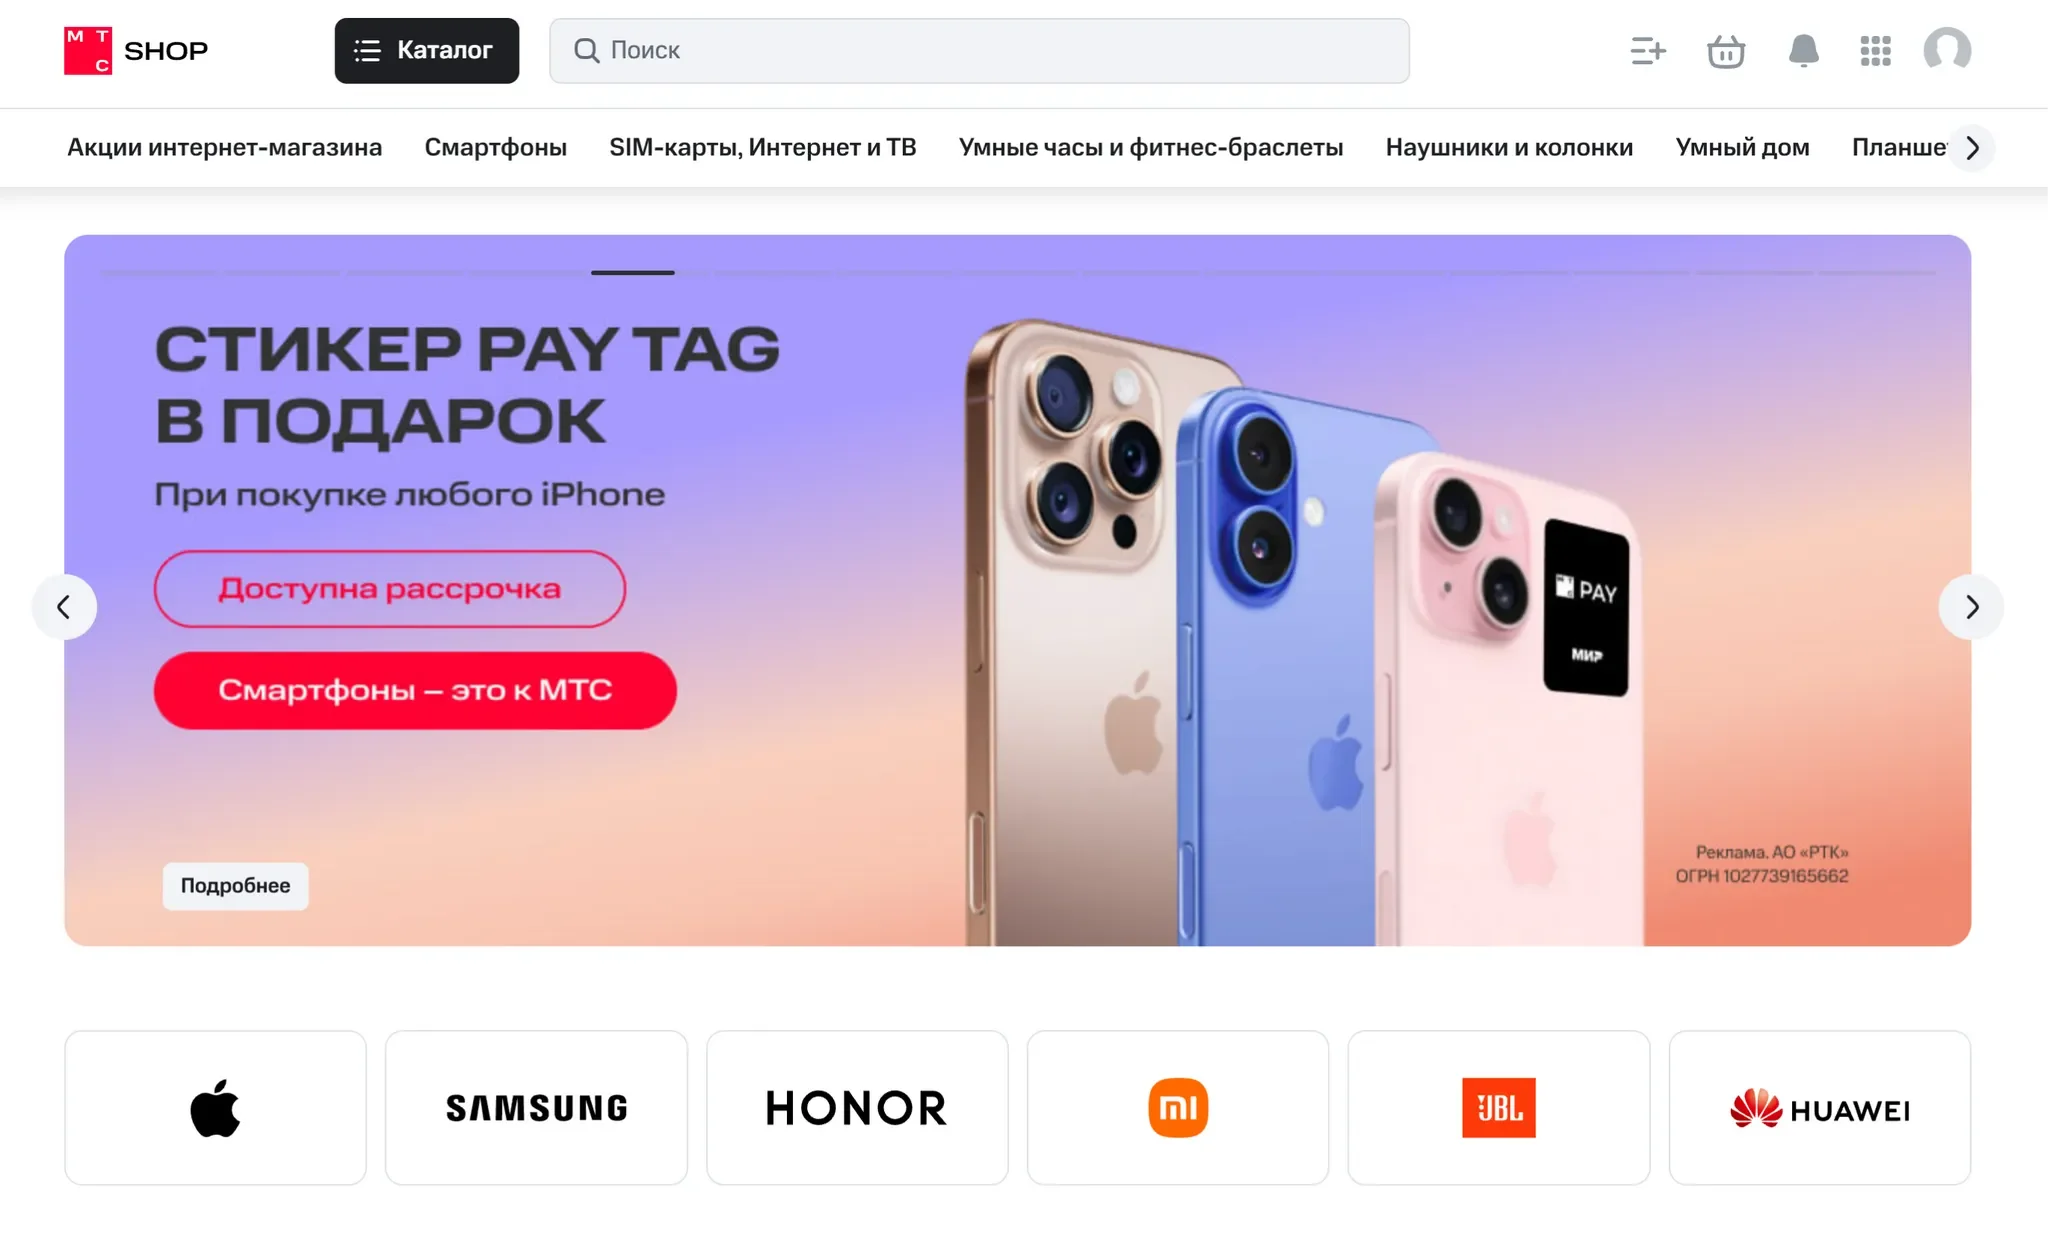
Task: Open the comparison list icon
Action: coord(1648,50)
